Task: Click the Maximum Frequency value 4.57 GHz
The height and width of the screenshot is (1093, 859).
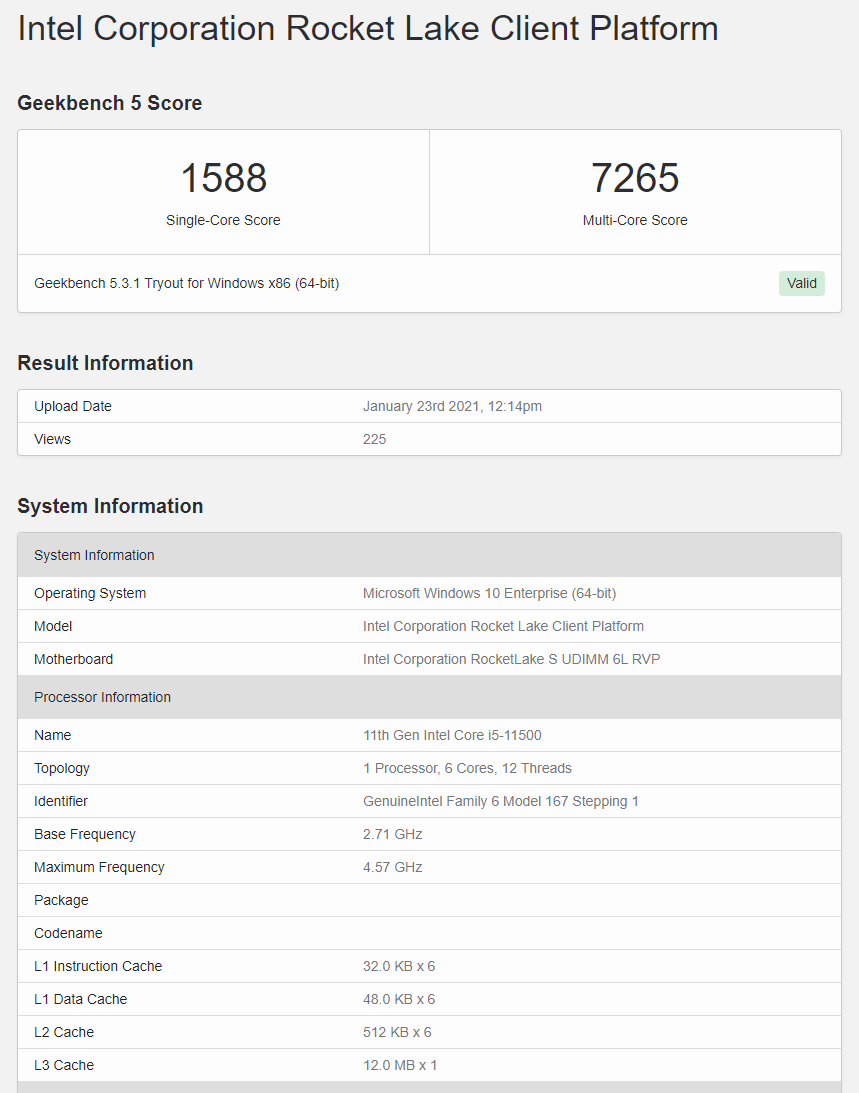Action: click(392, 867)
